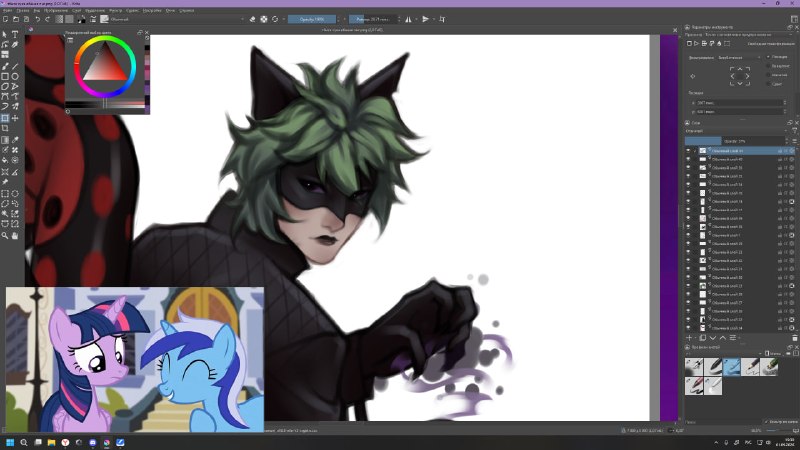Screen dimensions: 800x450
Task: Select the Text tool in toolbox
Action: (15, 34)
